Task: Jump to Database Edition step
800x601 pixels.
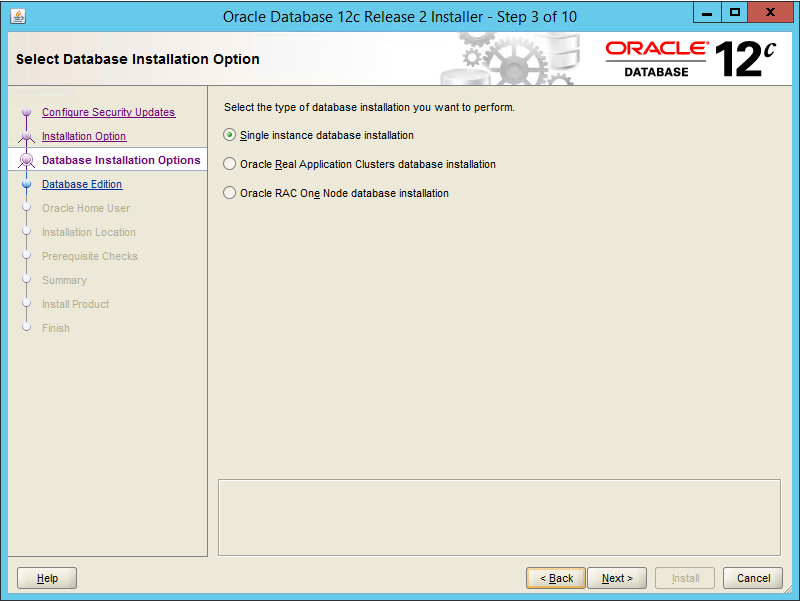Action: (82, 184)
